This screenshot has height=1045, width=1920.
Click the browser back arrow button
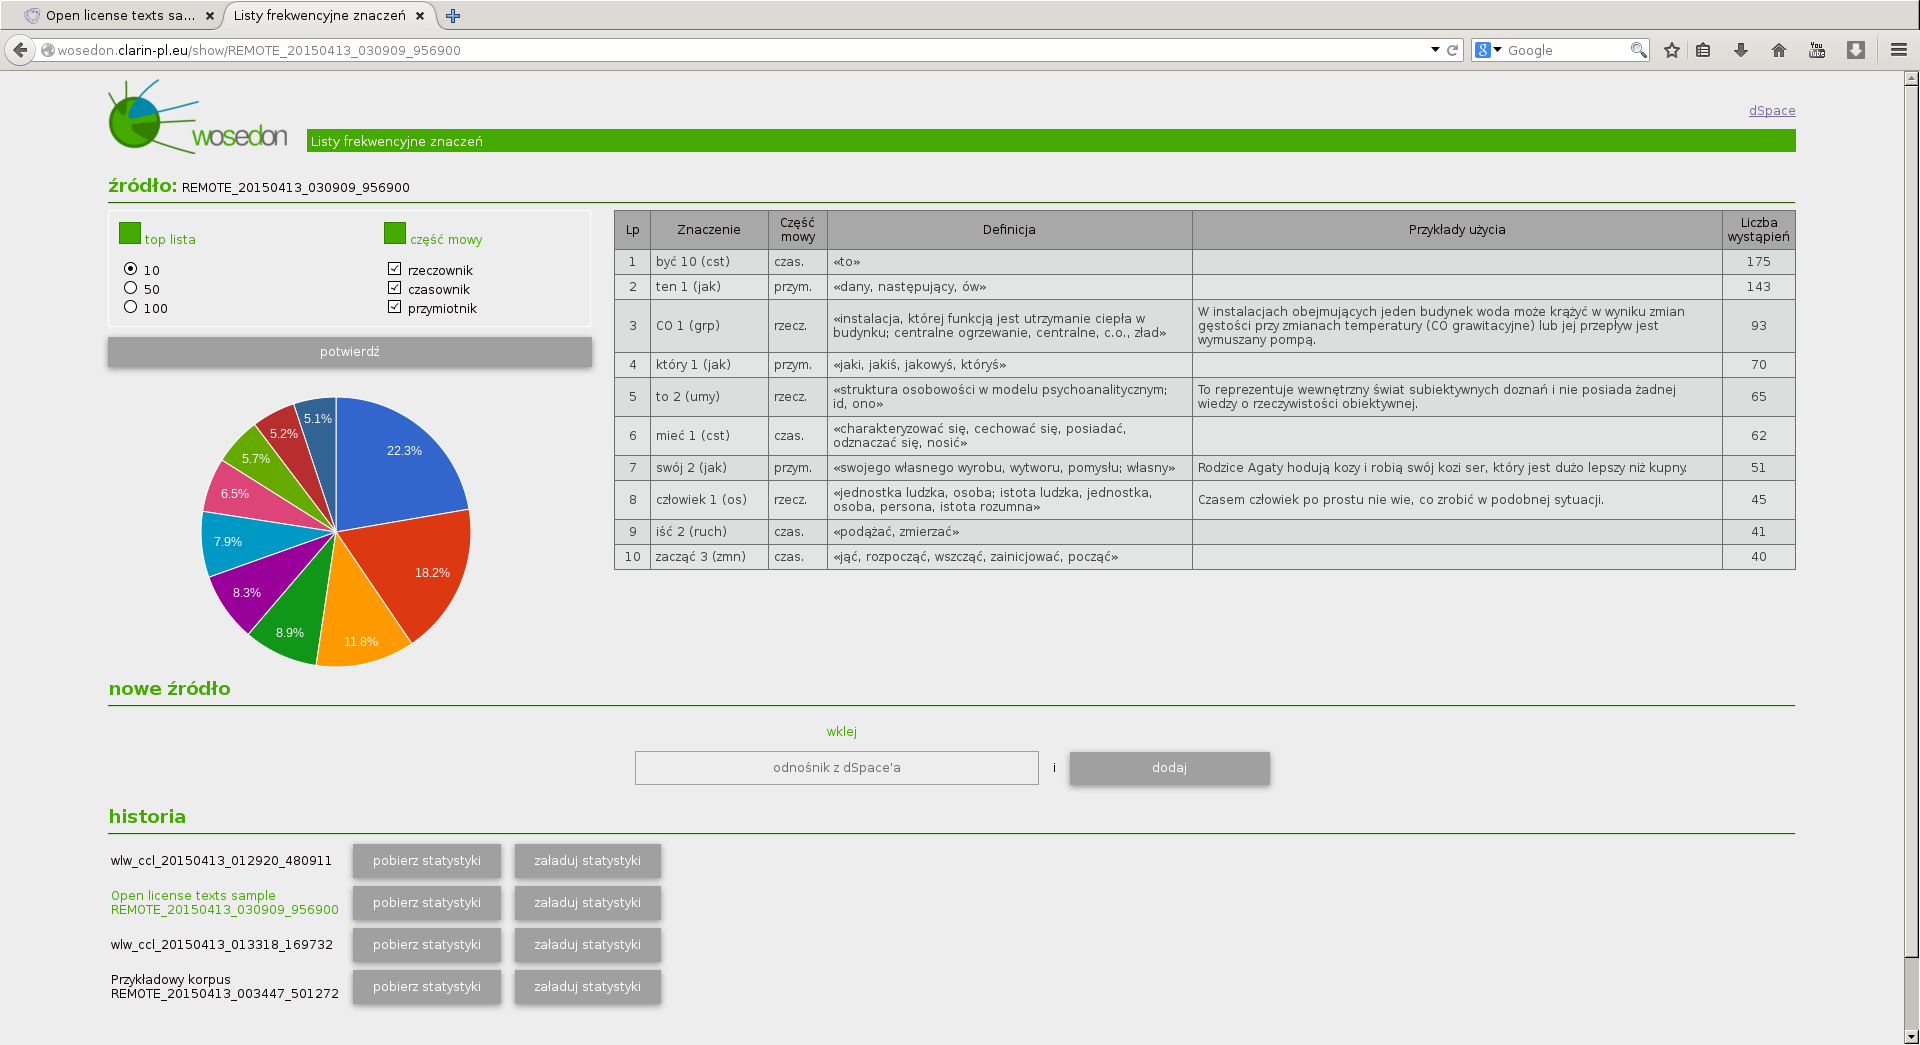point(20,50)
